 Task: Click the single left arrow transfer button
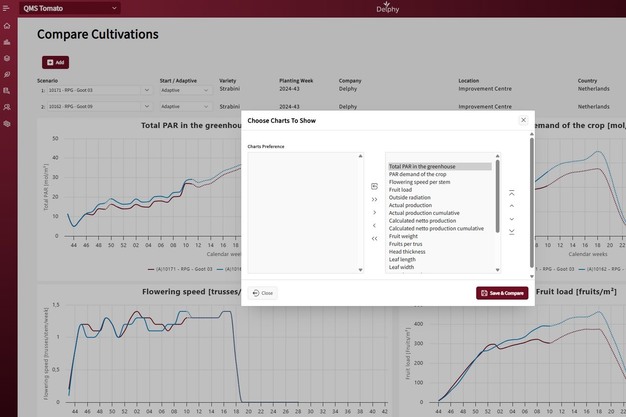pyautogui.click(x=374, y=225)
